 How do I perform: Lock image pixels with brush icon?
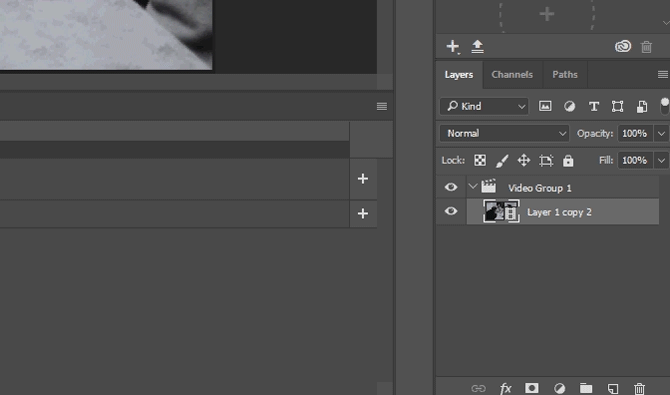(x=502, y=161)
